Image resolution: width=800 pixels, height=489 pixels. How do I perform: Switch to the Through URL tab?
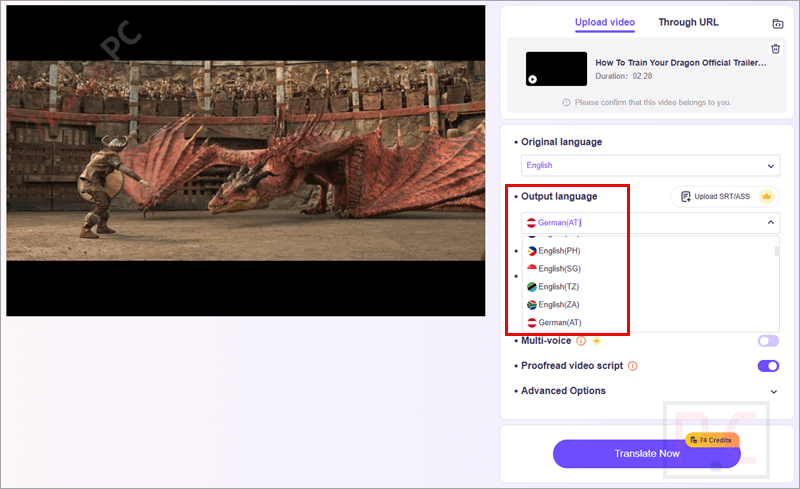[688, 22]
